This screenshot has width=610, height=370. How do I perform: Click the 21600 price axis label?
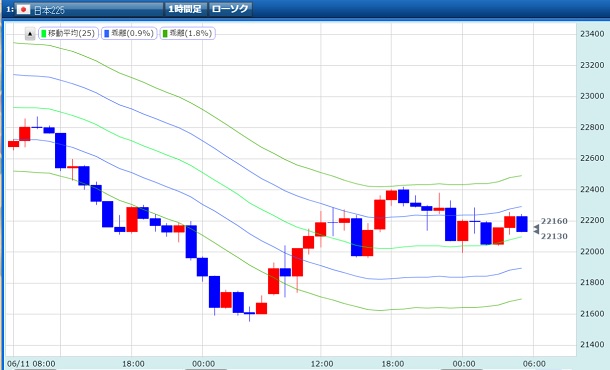(x=592, y=314)
